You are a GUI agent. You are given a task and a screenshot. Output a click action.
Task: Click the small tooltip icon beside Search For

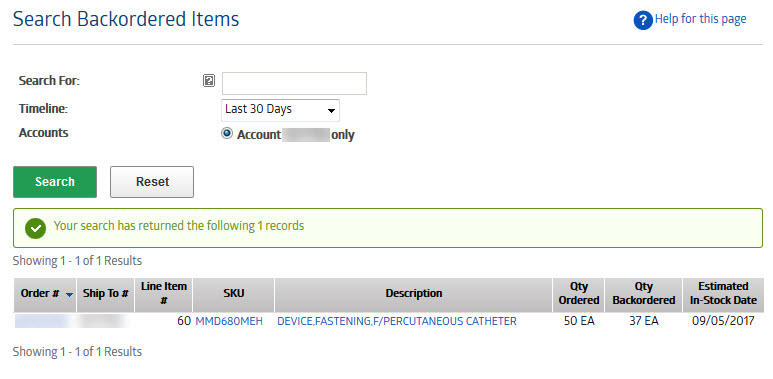(209, 81)
